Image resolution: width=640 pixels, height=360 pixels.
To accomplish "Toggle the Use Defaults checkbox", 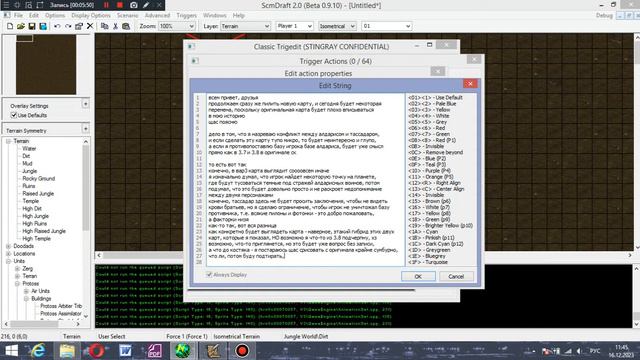I will [13, 115].
